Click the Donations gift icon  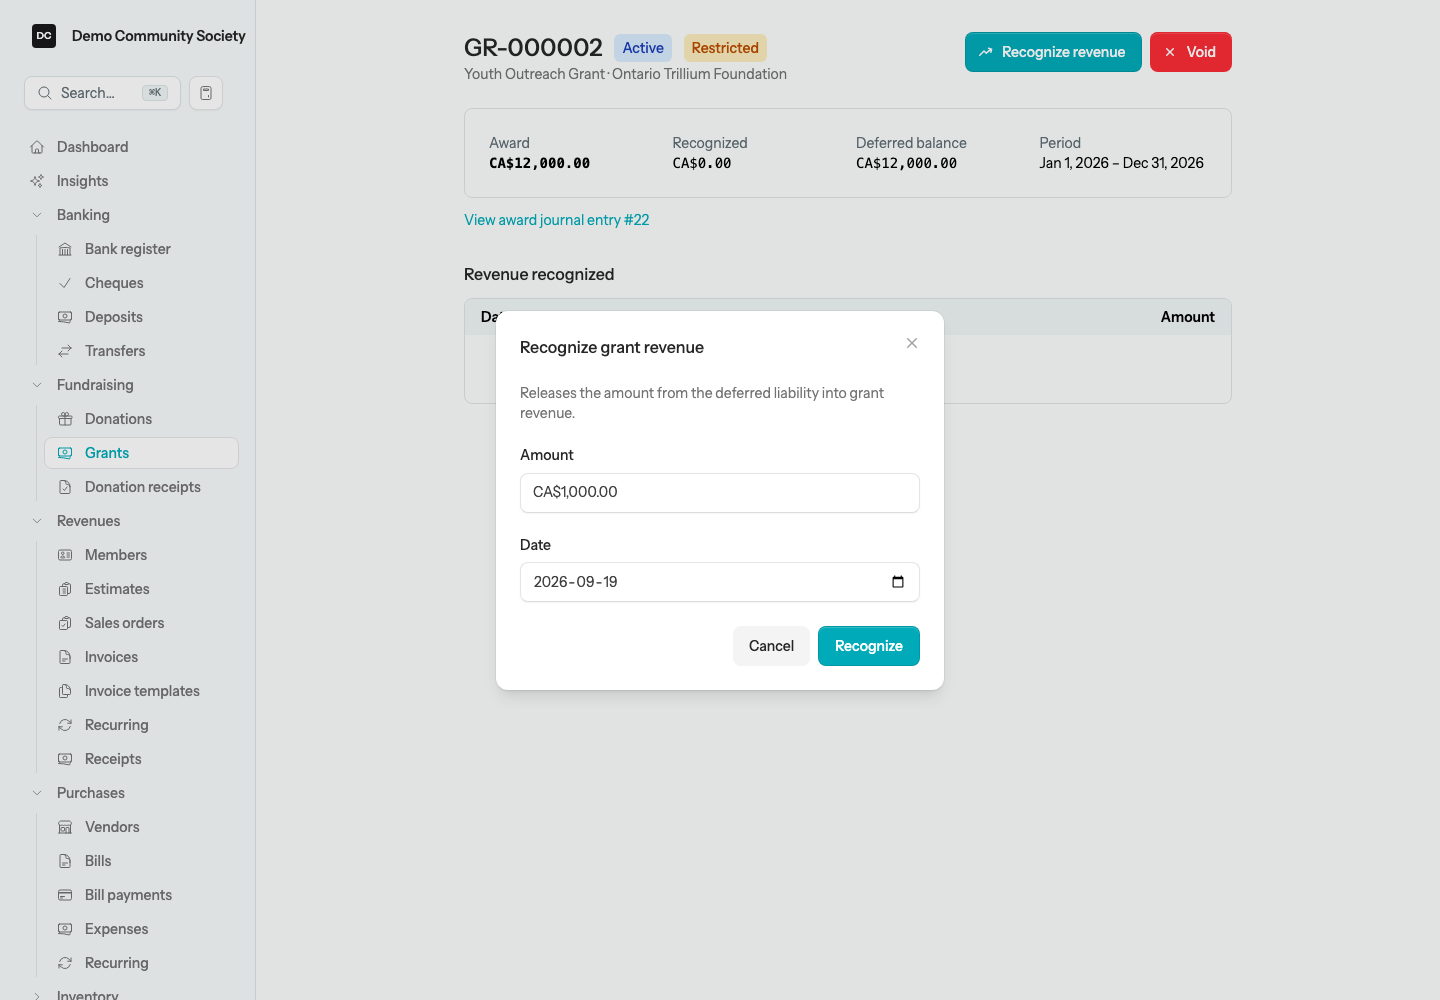pyautogui.click(x=65, y=419)
